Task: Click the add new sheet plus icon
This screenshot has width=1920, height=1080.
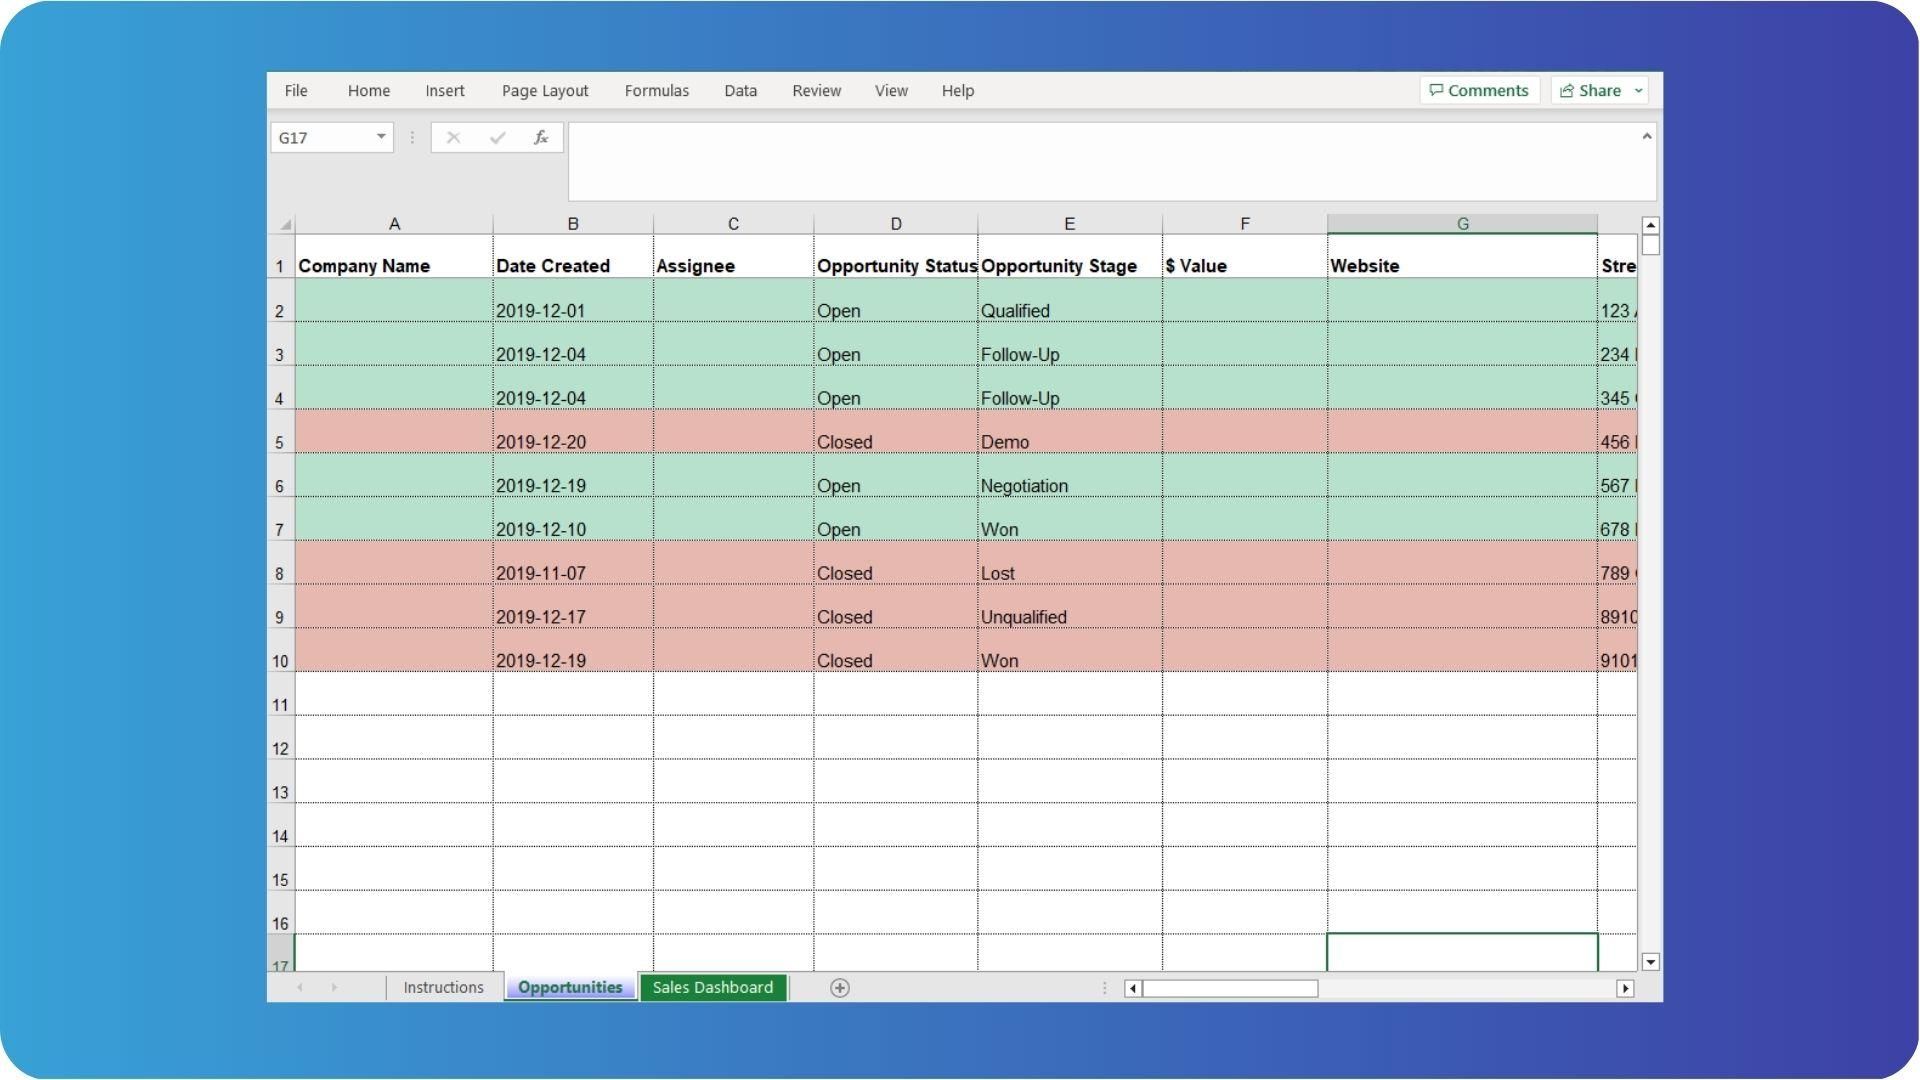Action: click(839, 986)
